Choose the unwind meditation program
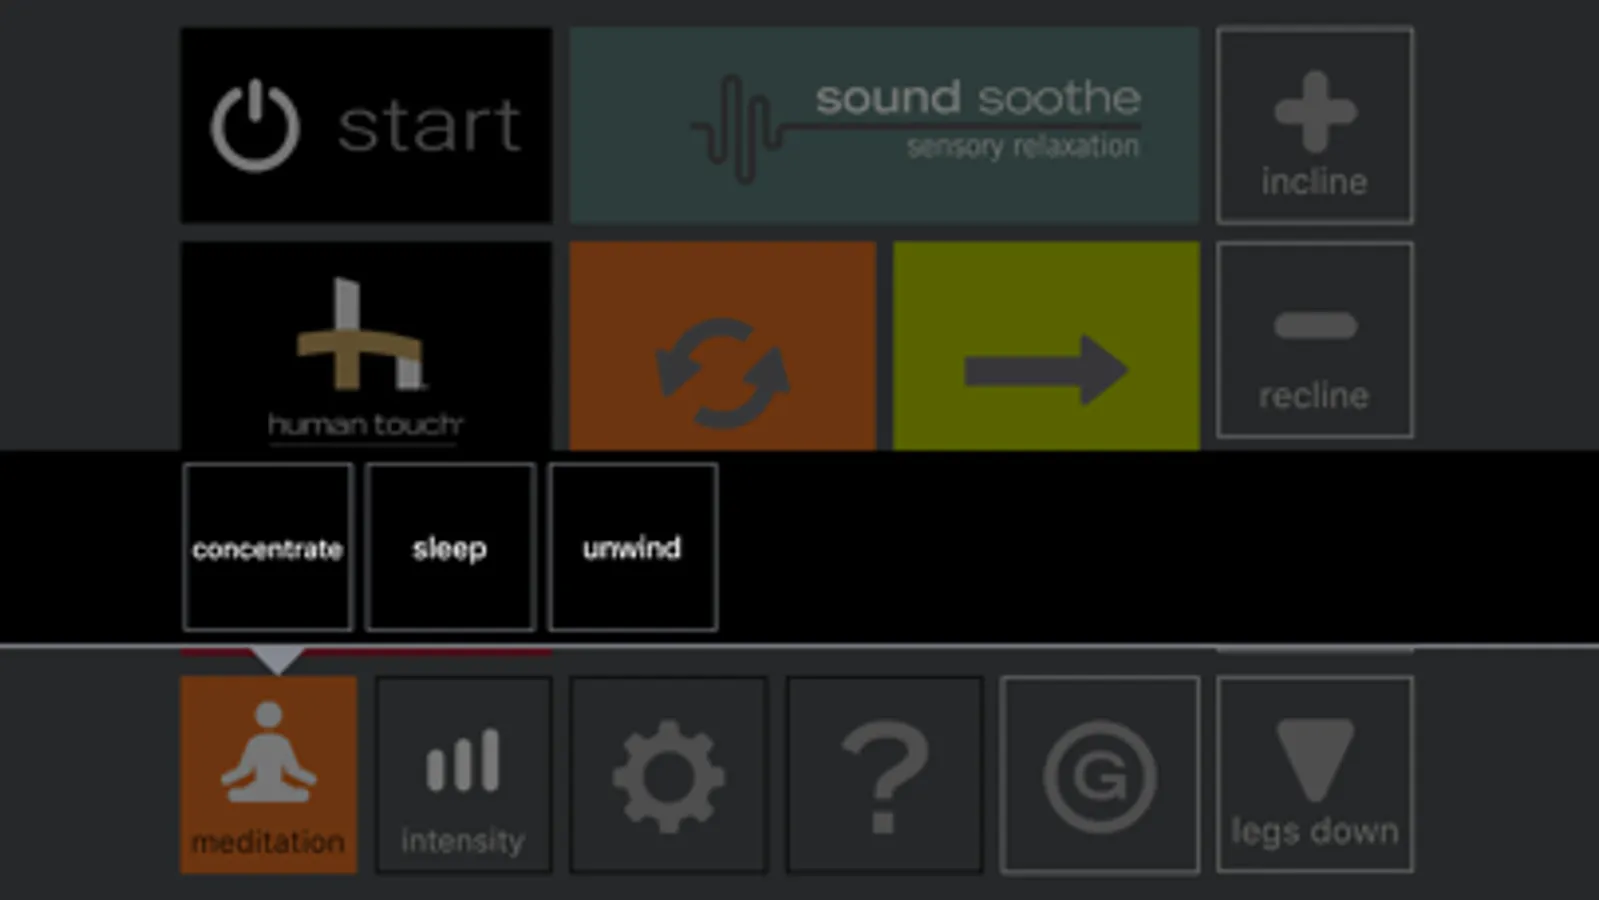Screen dimensions: 1599x900 coord(633,547)
